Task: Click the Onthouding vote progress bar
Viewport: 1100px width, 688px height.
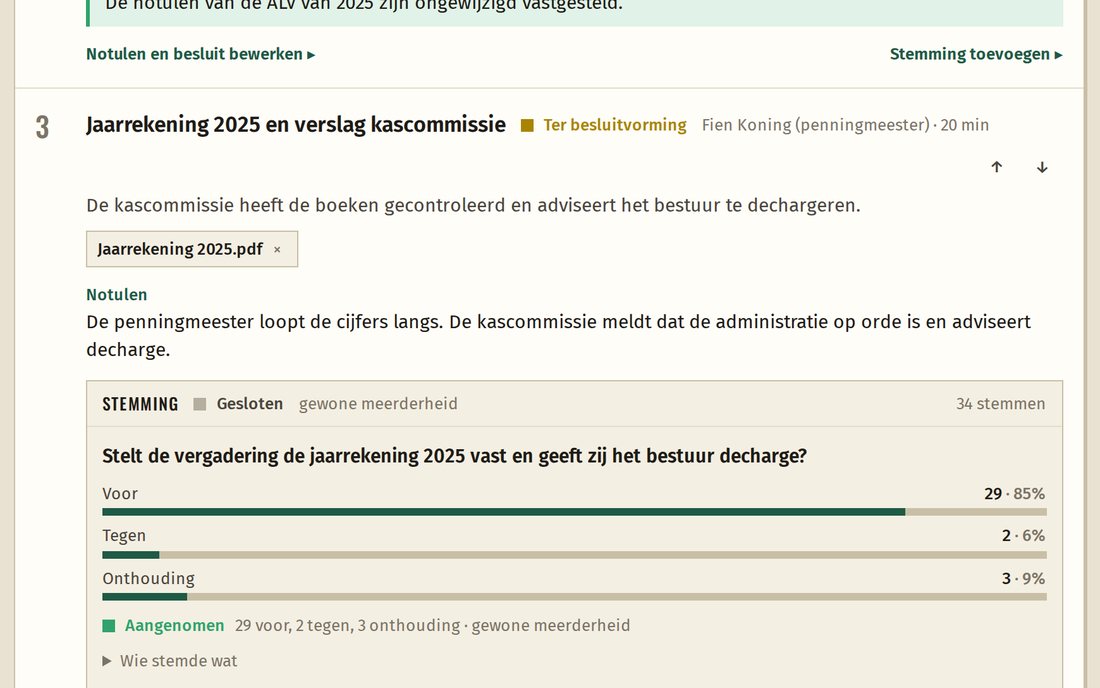Action: click(x=575, y=597)
